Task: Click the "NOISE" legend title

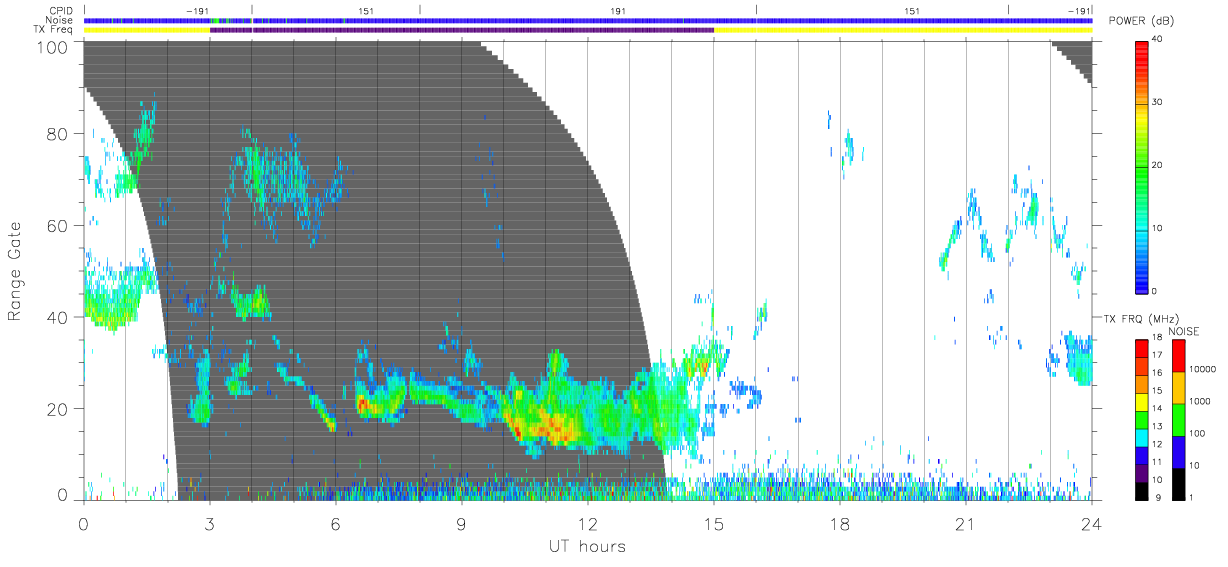Action: [1184, 331]
